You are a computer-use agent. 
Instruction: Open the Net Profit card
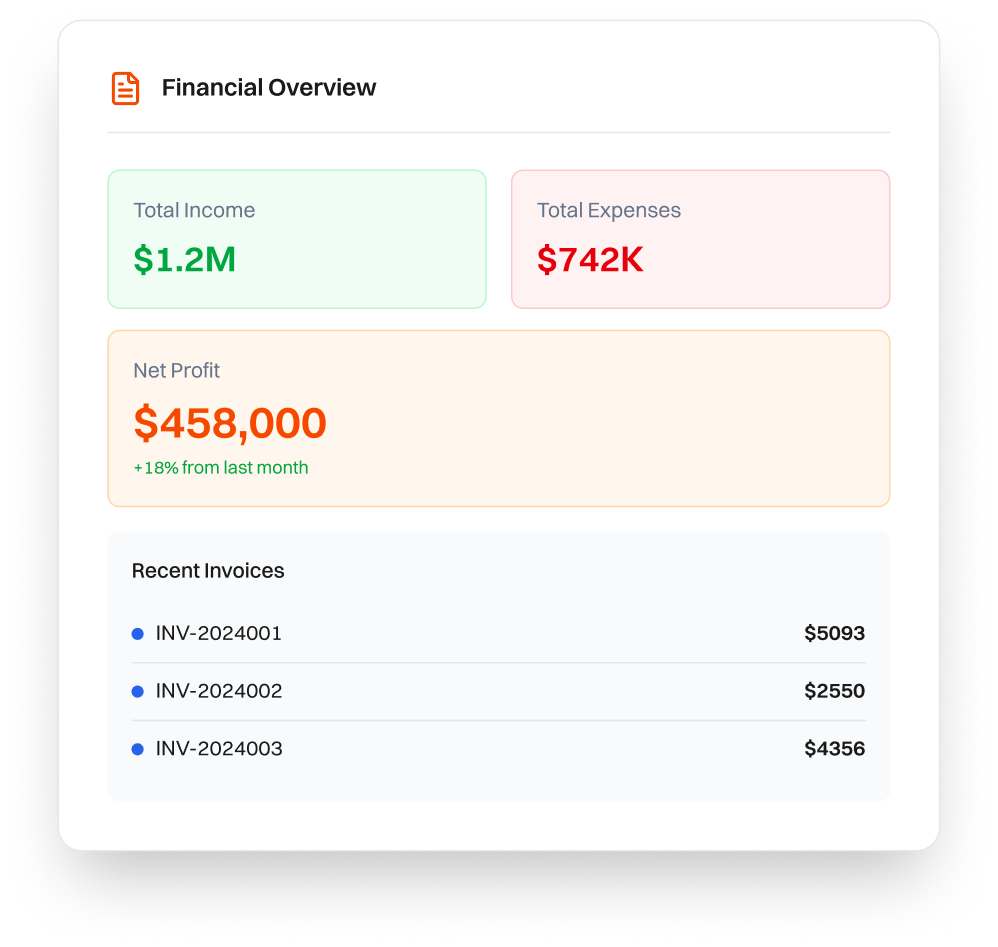click(499, 419)
